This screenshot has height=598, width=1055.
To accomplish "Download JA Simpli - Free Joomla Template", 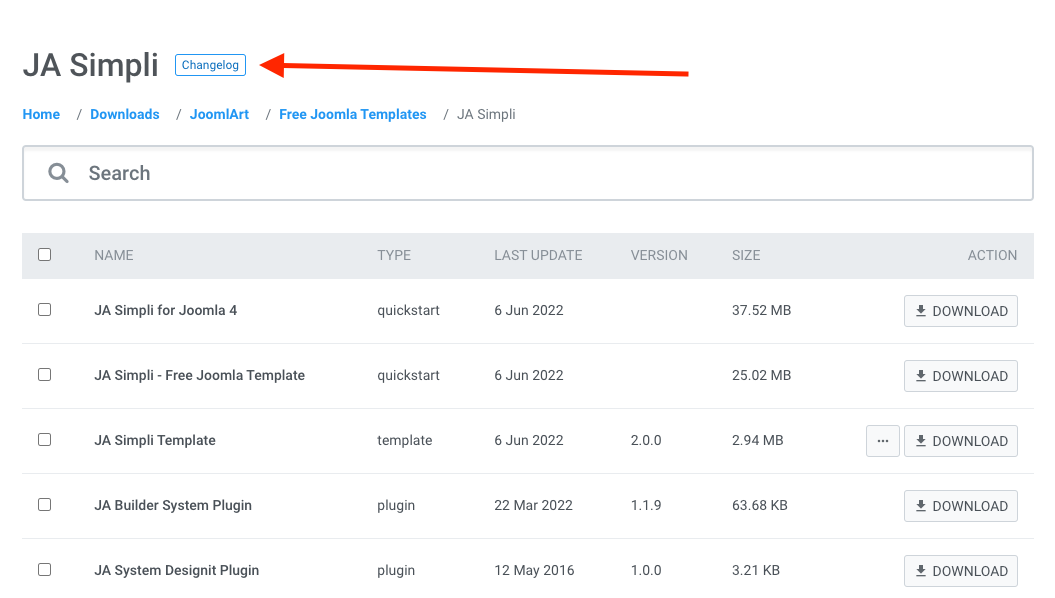I will pos(960,376).
